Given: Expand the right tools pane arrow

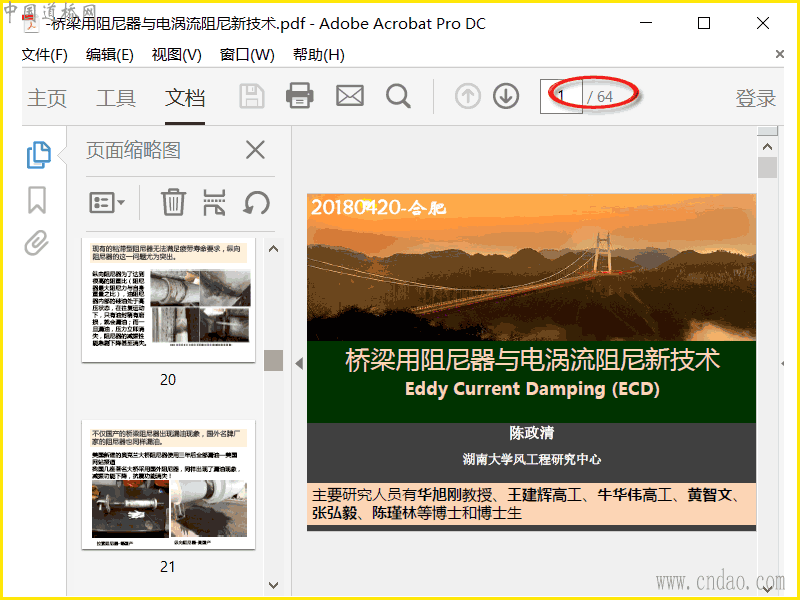Looking at the screenshot, I should 782,363.
